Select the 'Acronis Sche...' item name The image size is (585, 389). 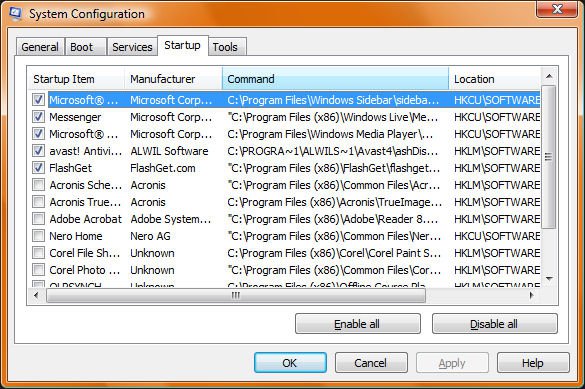coord(85,185)
